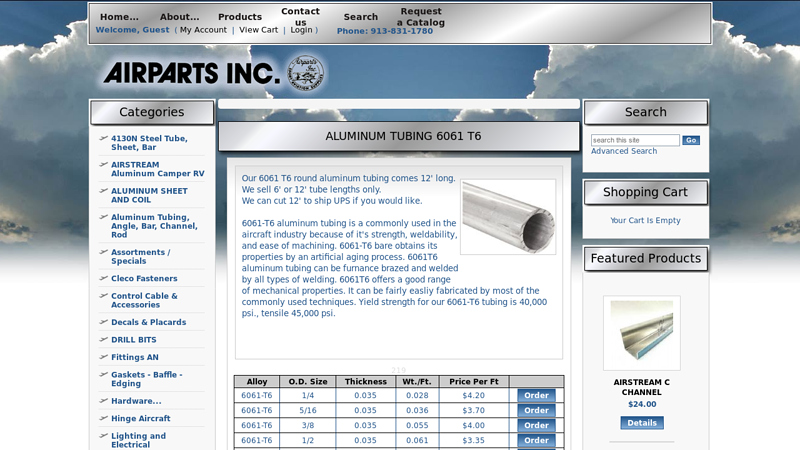Go to the Contact us page

301,17
